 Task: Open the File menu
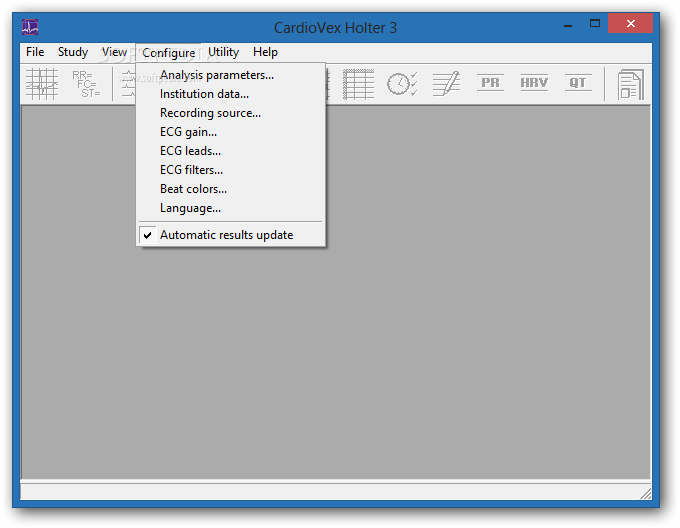coord(35,52)
